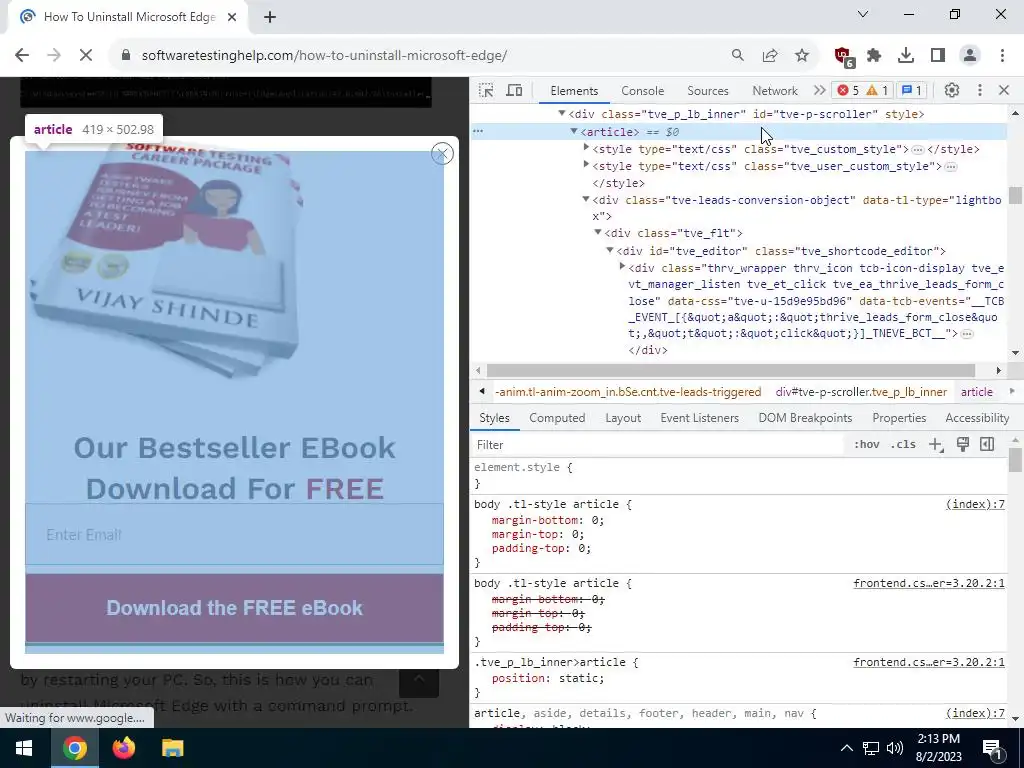Open the Accessibility tab
The width and height of the screenshot is (1024, 768).
click(977, 418)
